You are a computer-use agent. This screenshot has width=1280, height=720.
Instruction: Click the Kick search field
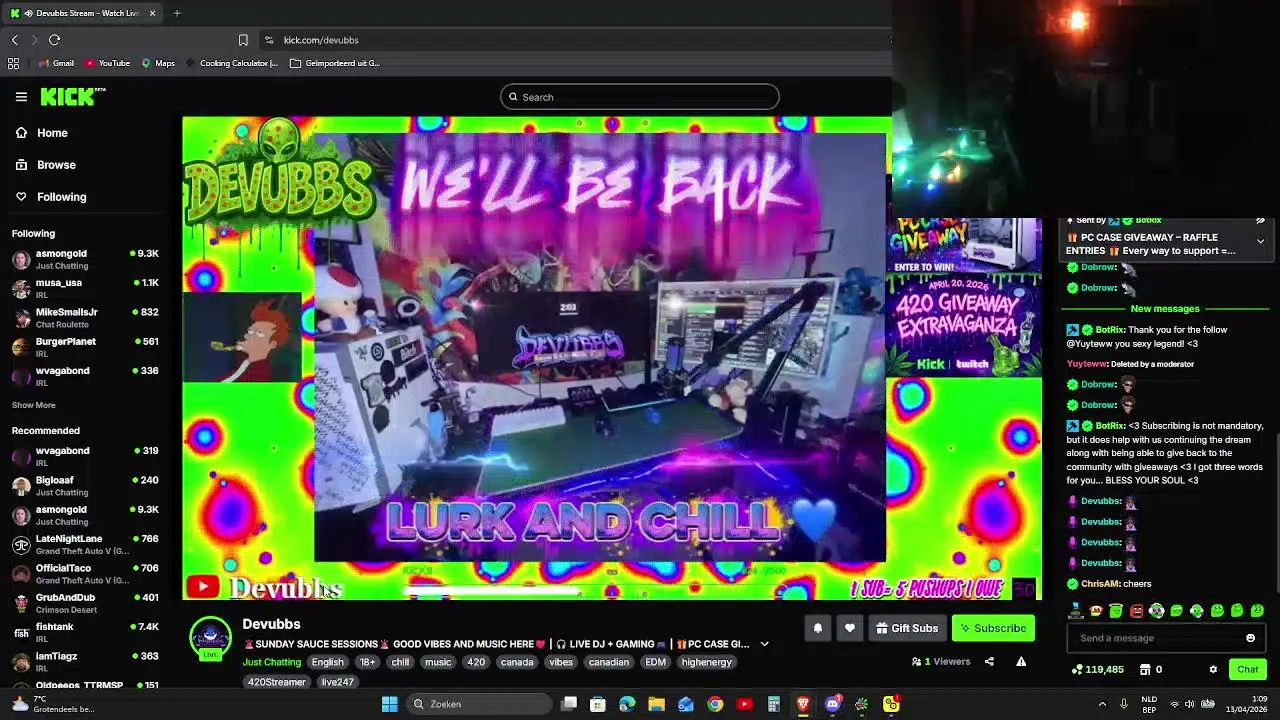click(640, 97)
